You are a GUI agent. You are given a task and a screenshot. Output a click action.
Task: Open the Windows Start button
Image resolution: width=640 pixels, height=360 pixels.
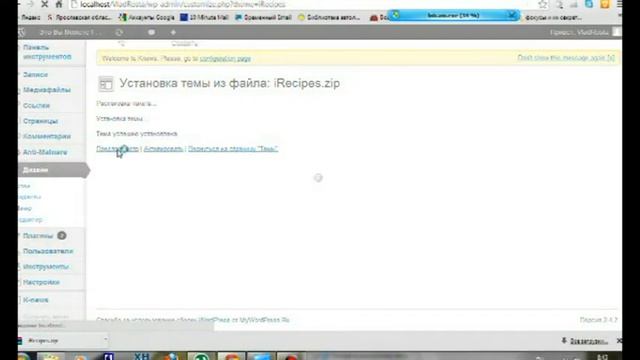click(x=24, y=356)
